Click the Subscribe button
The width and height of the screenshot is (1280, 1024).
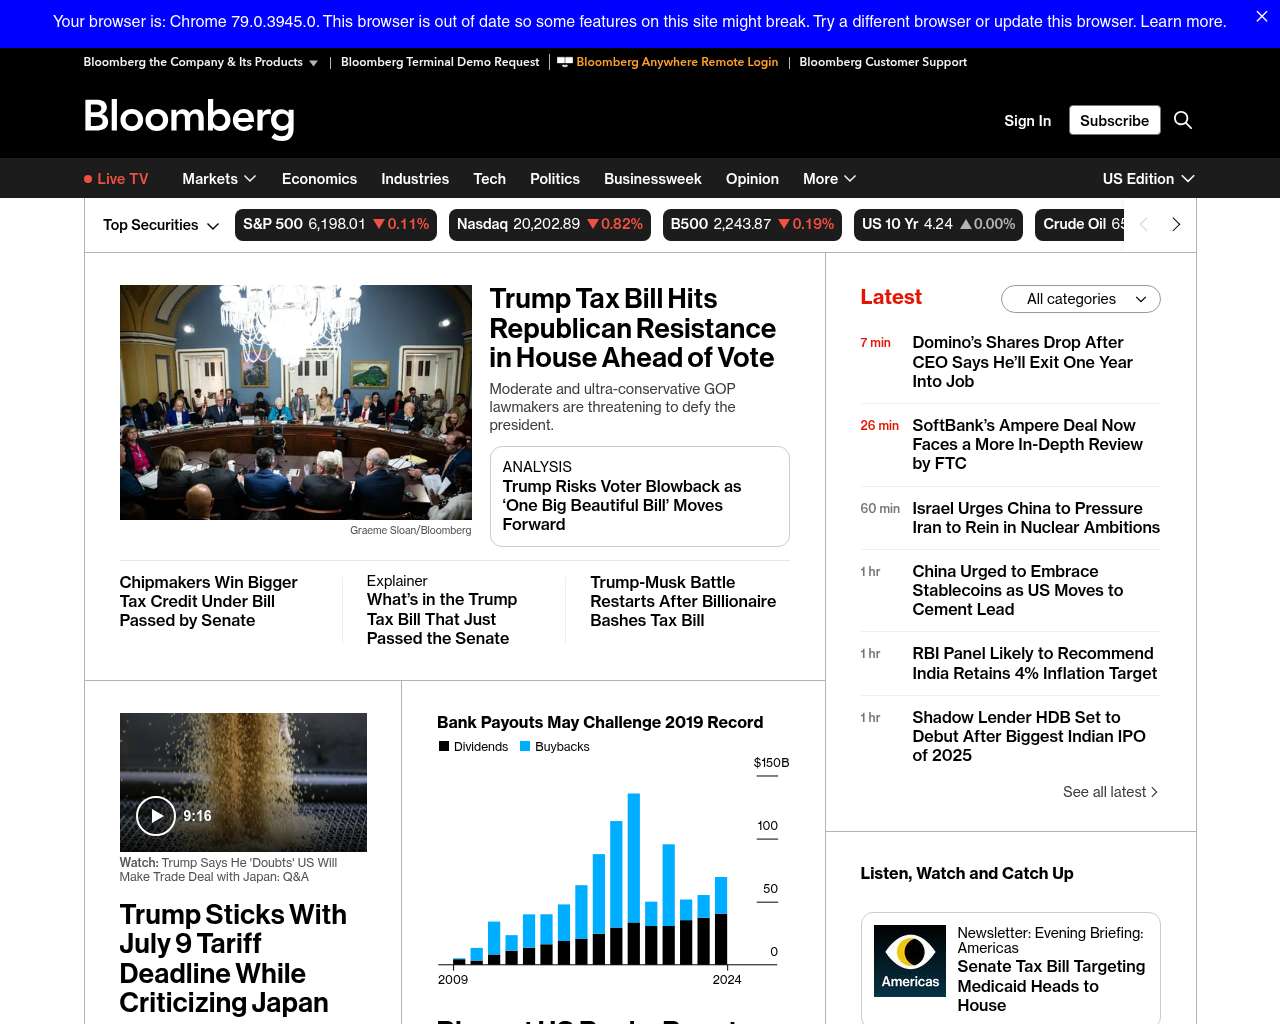(1115, 120)
